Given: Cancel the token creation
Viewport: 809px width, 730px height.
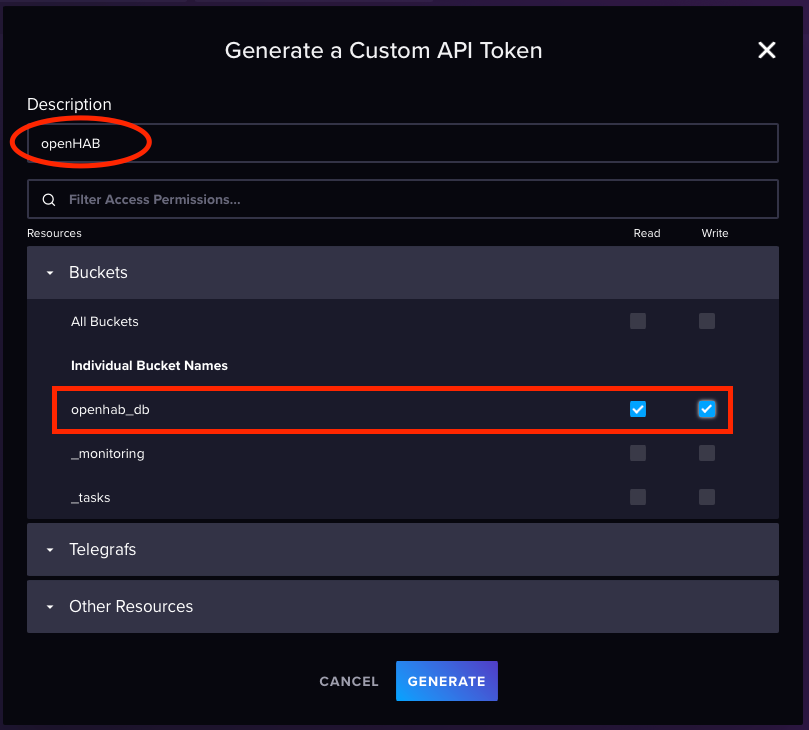Looking at the screenshot, I should click(x=349, y=681).
